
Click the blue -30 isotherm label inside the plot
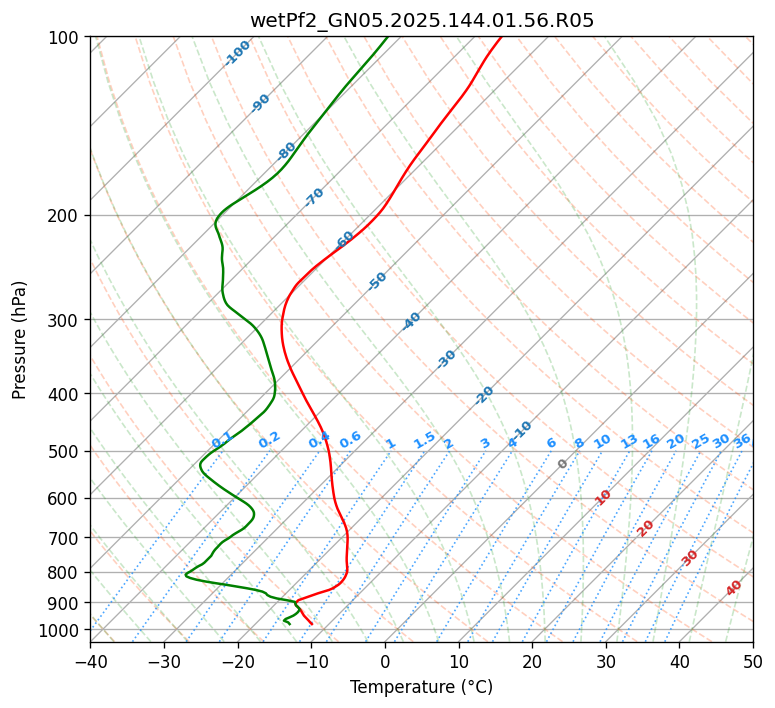point(446,359)
